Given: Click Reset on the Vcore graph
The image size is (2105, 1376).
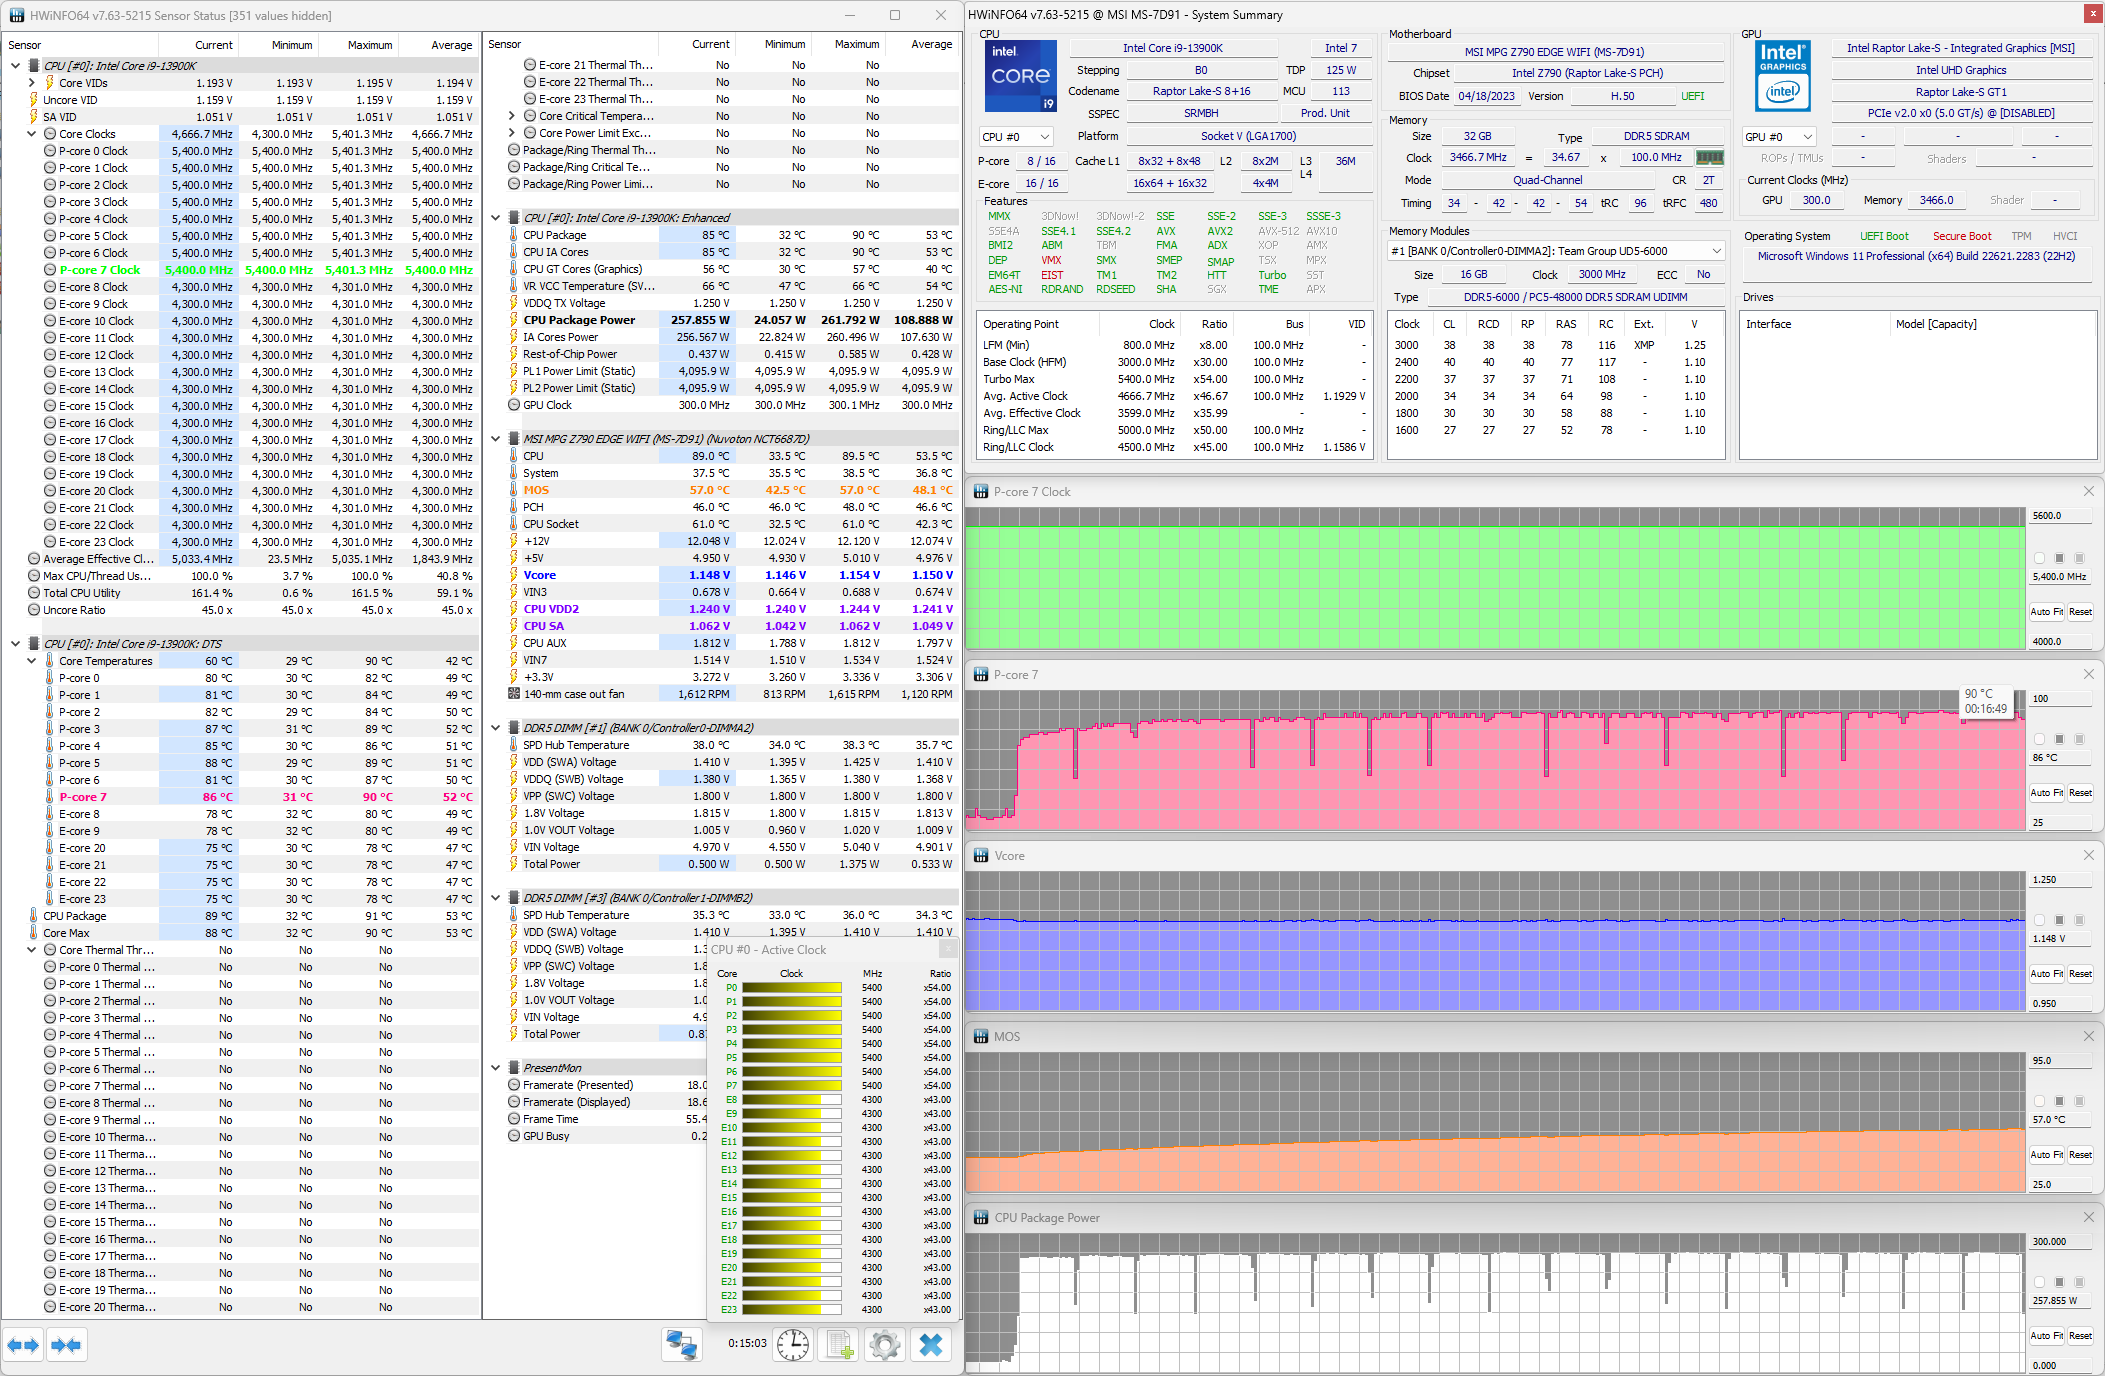Looking at the screenshot, I should pos(2080,974).
